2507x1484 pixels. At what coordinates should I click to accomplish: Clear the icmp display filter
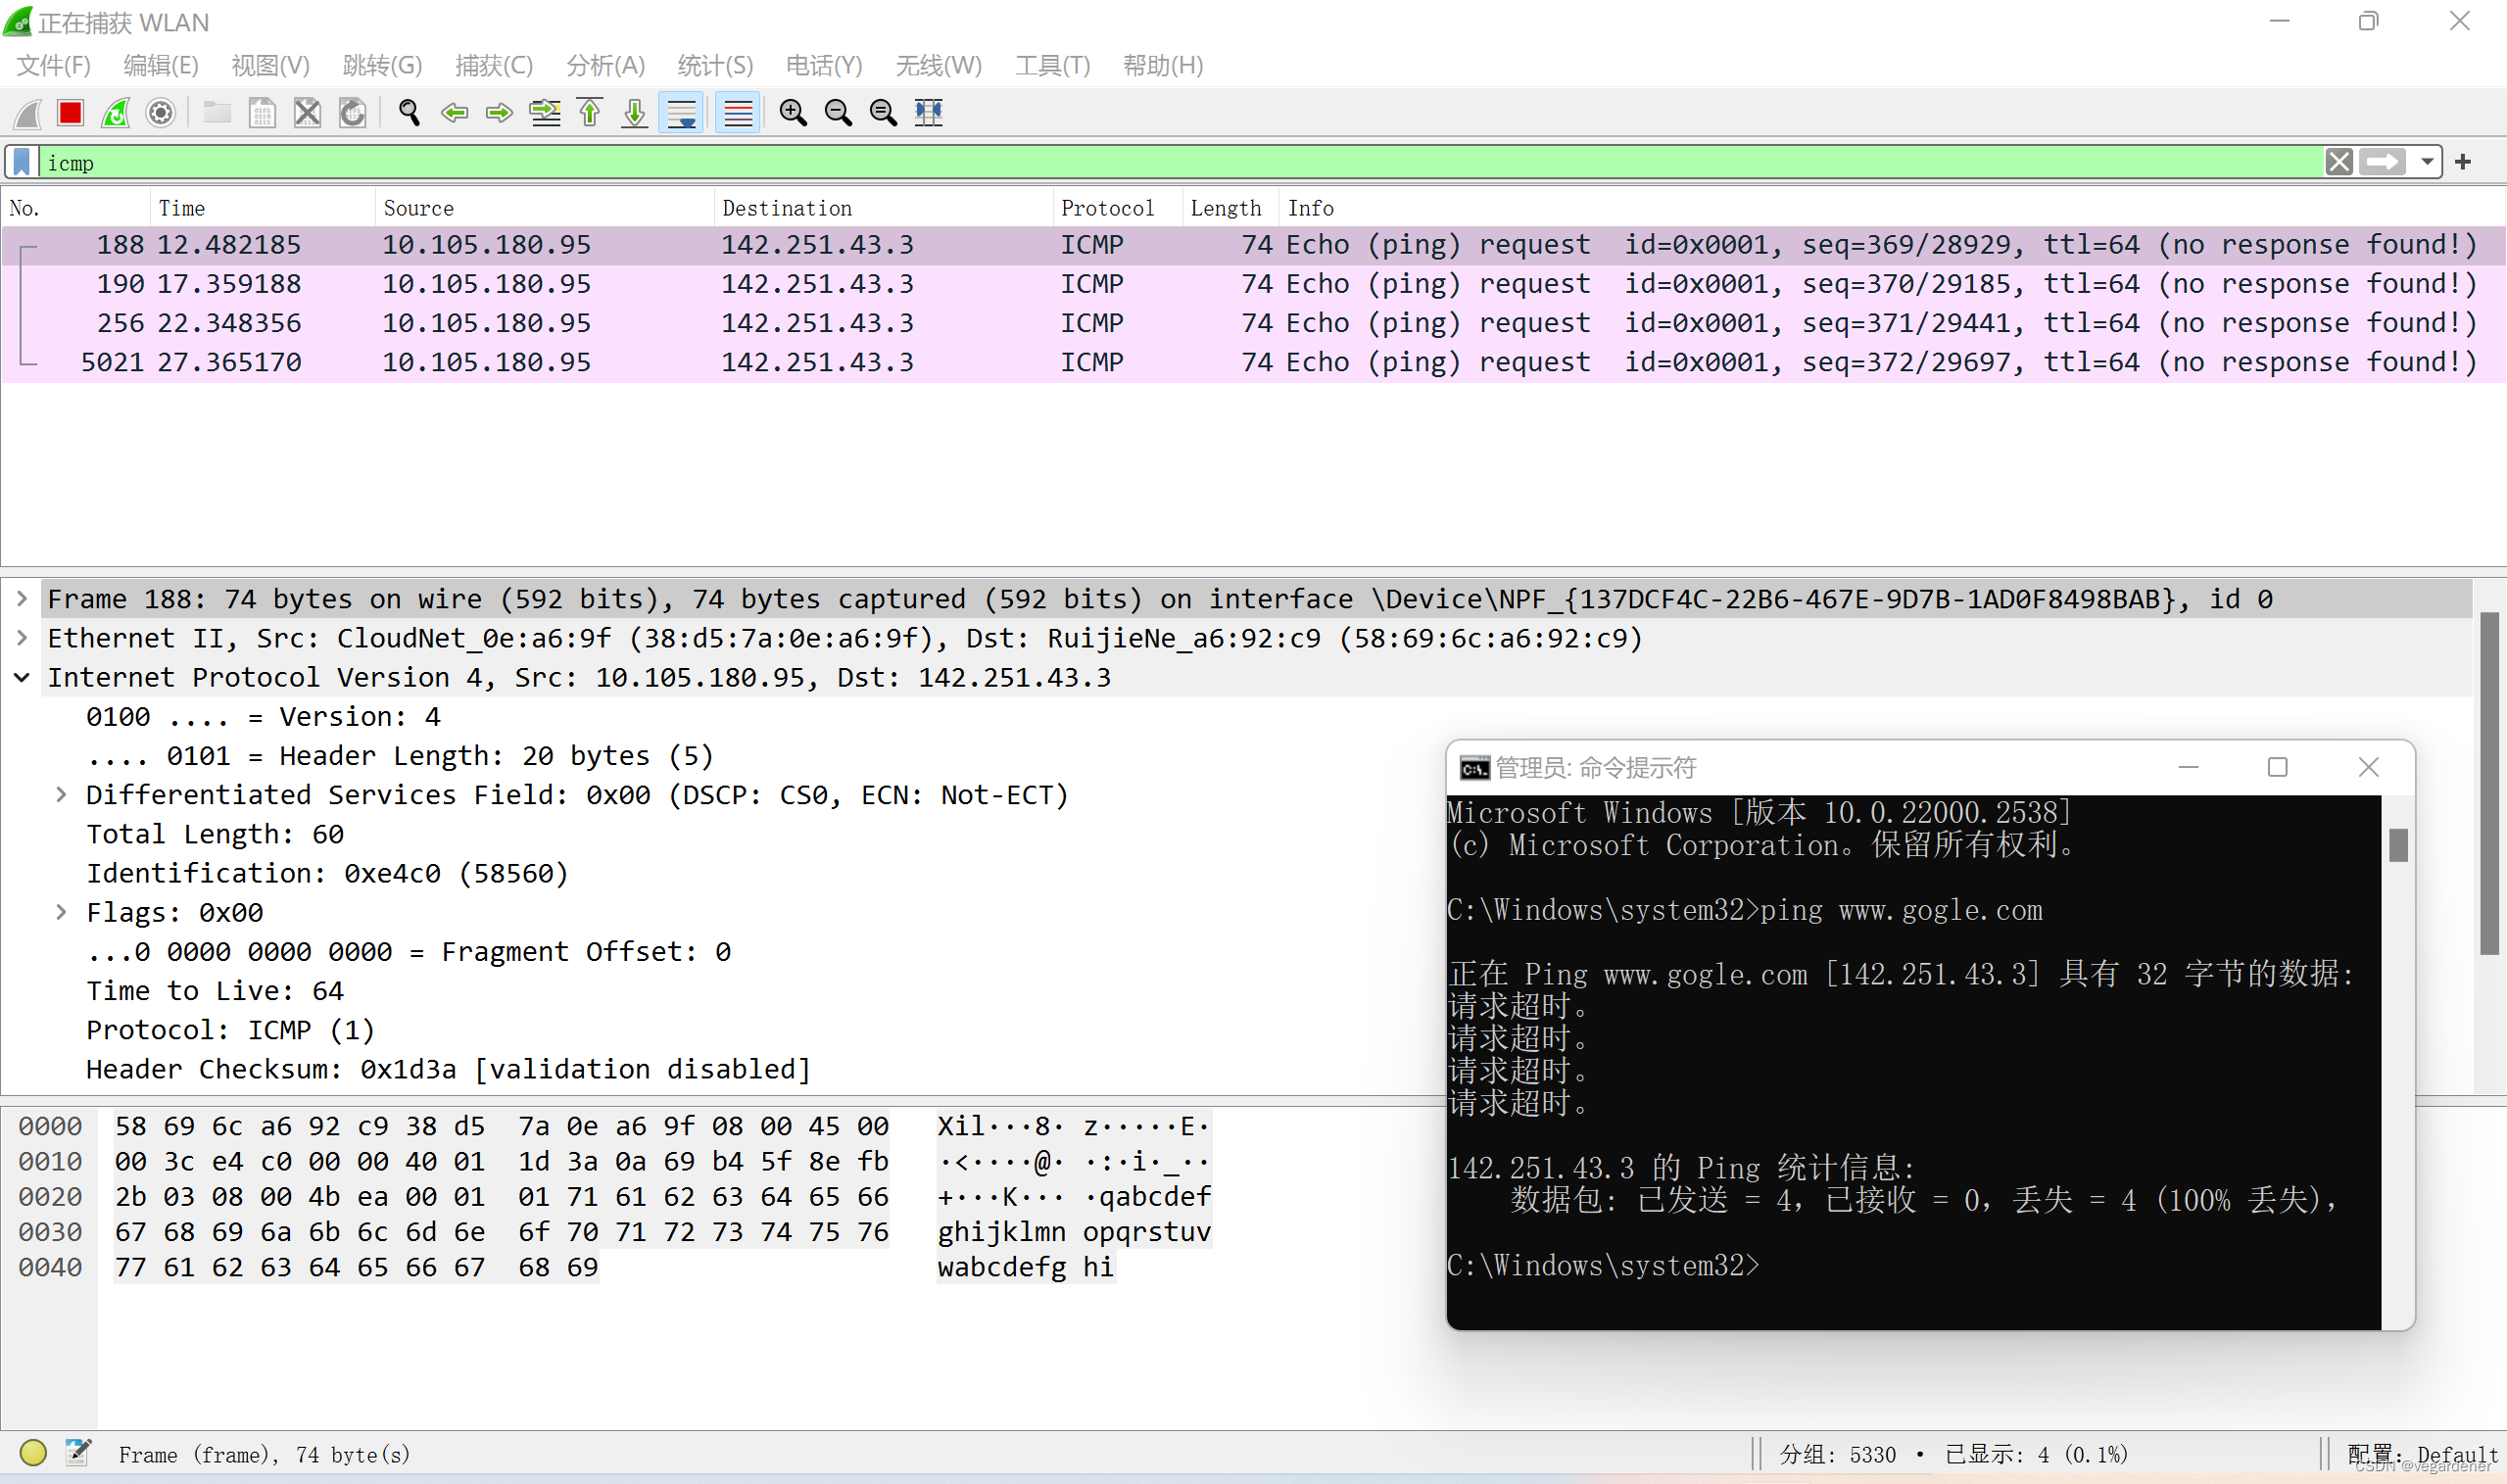[2339, 162]
